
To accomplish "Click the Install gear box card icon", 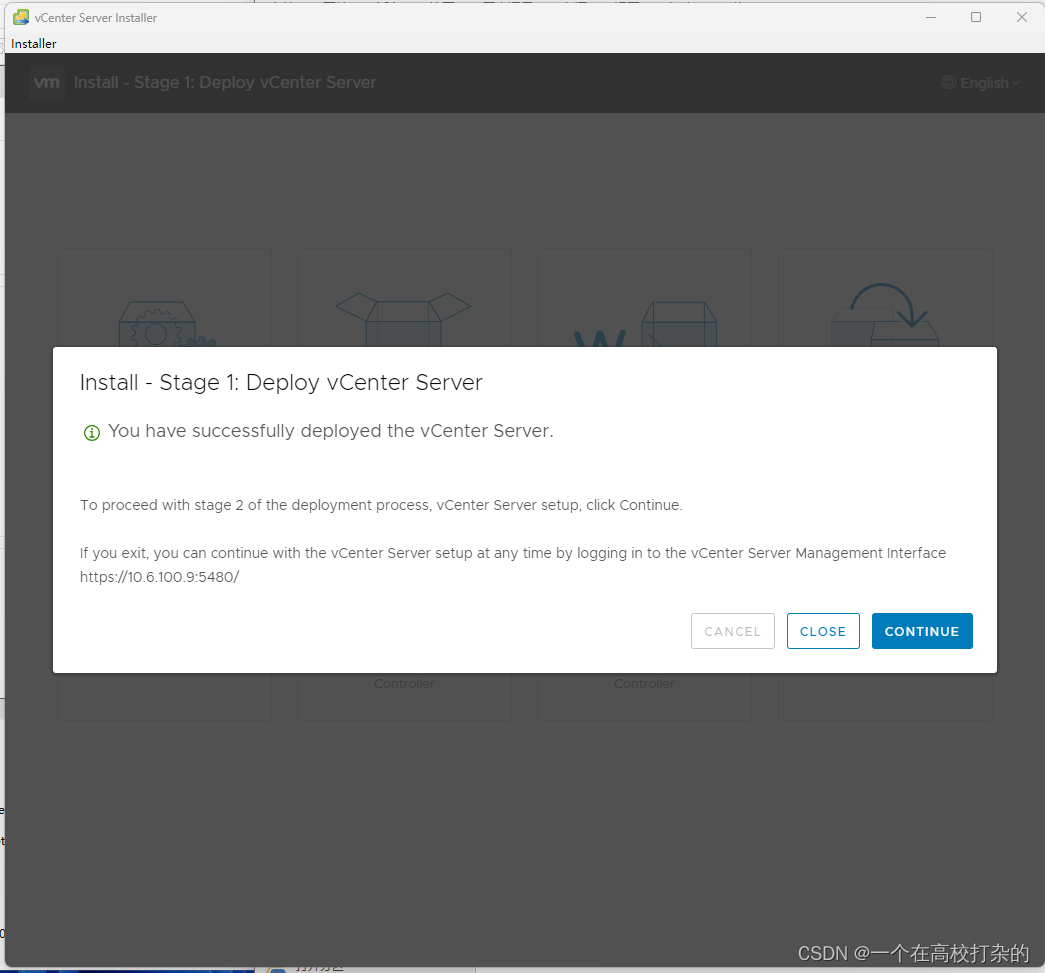I will [166, 323].
